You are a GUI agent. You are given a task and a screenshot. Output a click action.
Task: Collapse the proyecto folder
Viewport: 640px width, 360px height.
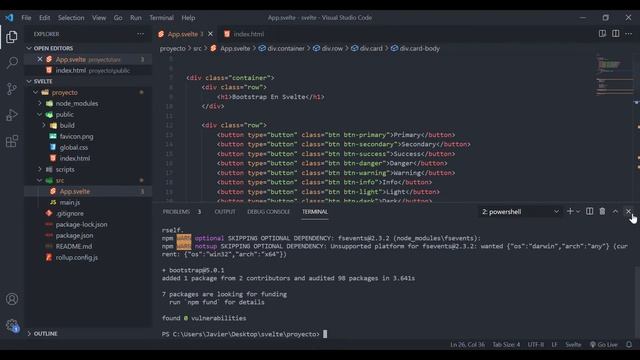coord(36,92)
